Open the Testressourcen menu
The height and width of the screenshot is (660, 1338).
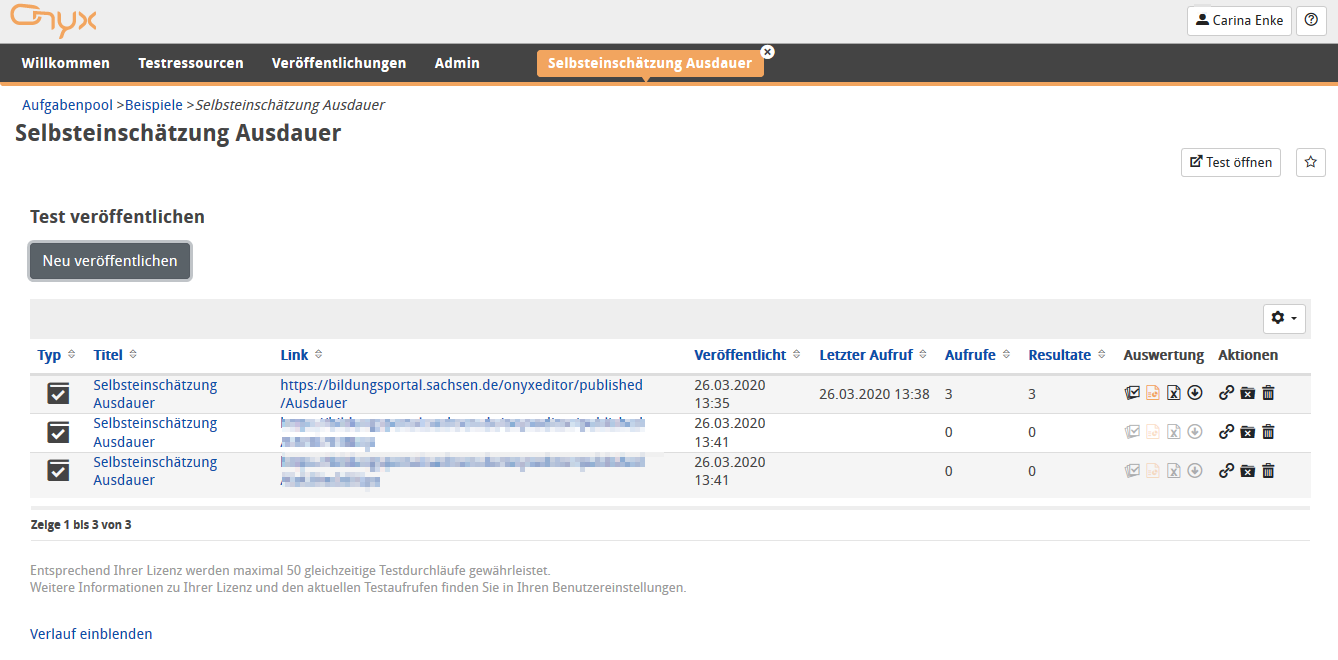(x=190, y=62)
